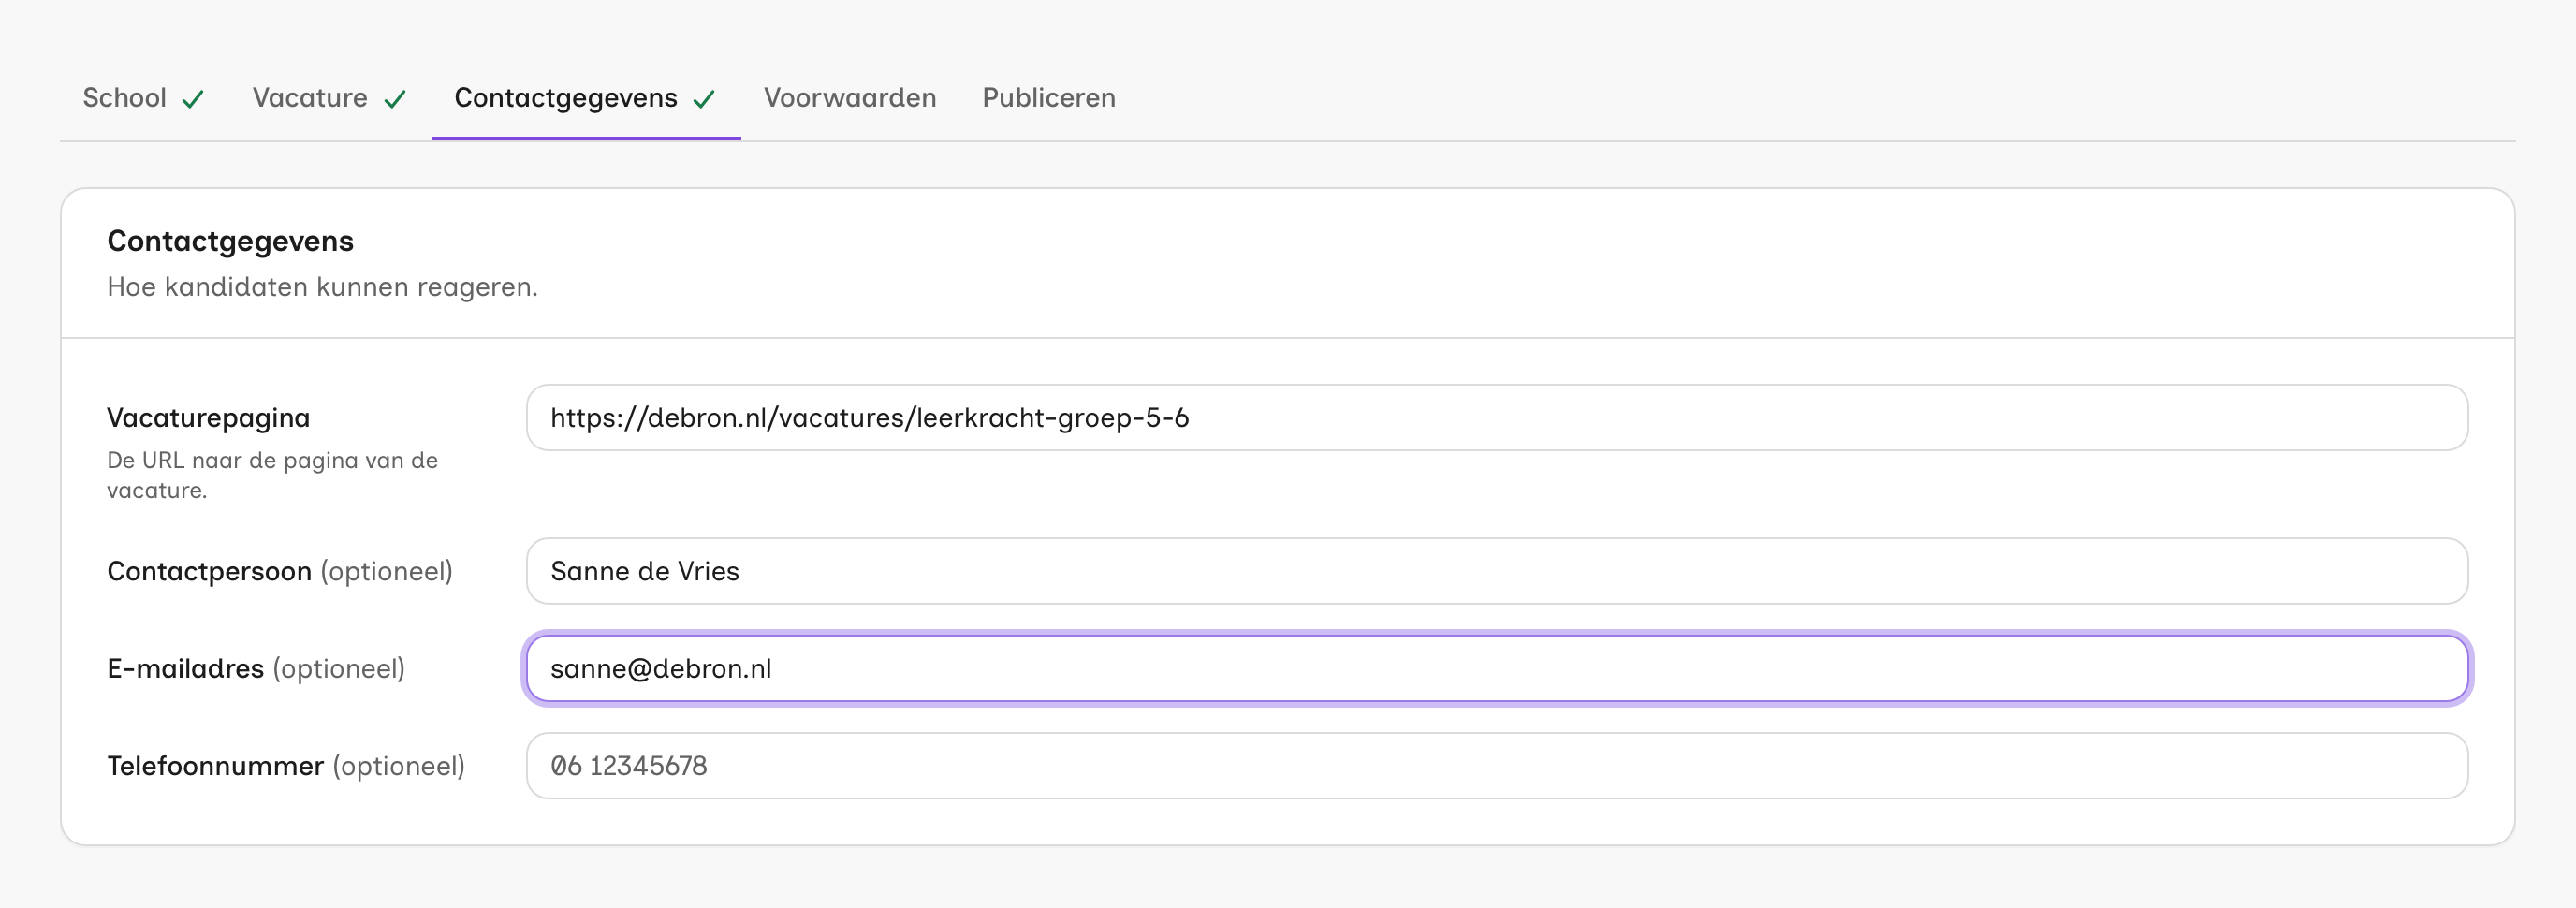The height and width of the screenshot is (908, 2576).
Task: Click the Contactgegevens card heading
Action: [230, 241]
